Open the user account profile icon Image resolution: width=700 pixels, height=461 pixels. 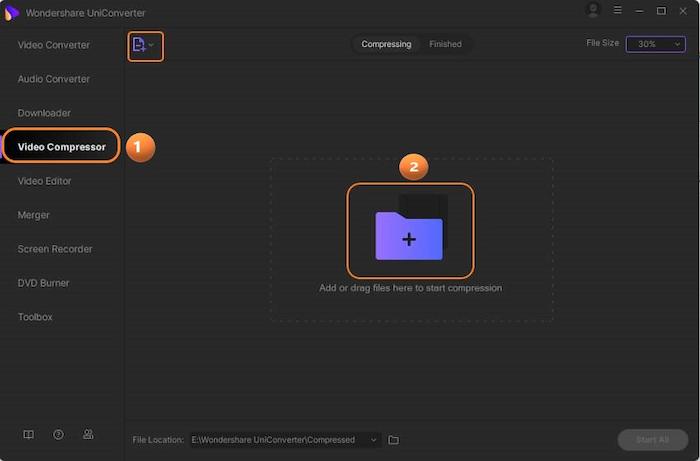[x=594, y=10]
